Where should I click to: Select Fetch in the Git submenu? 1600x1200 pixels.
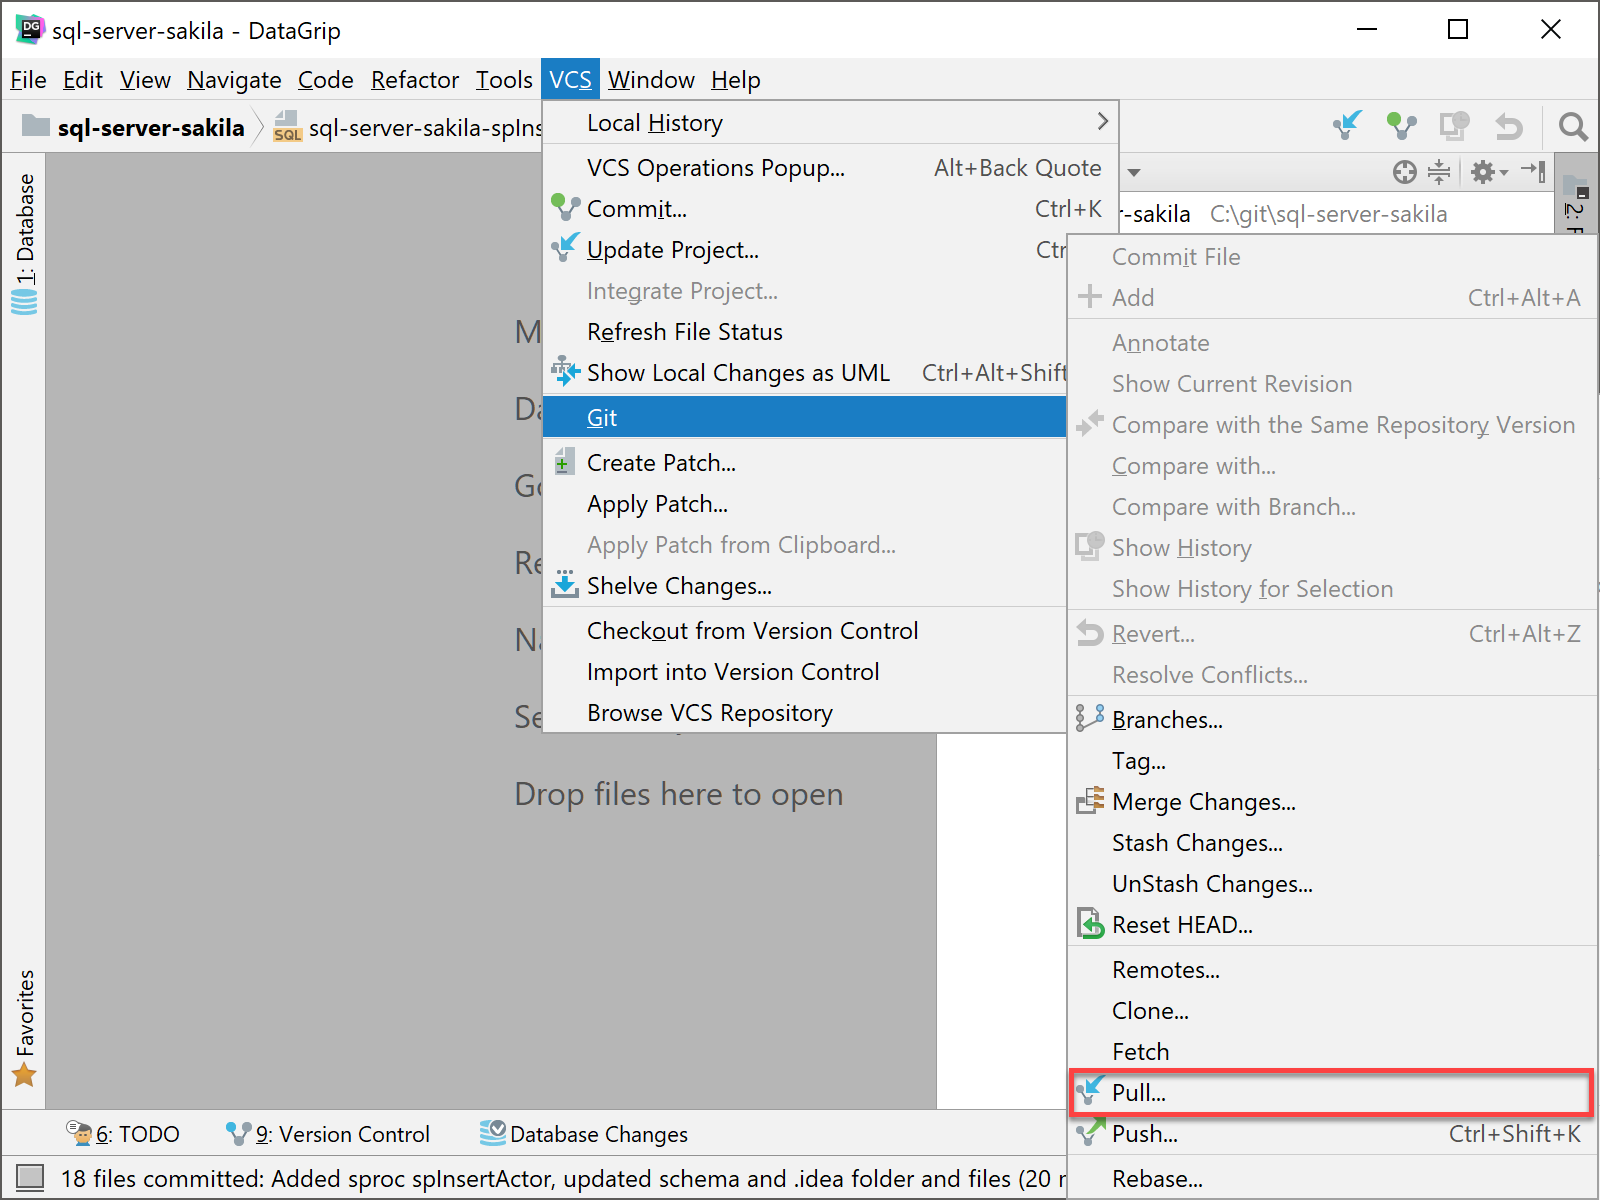point(1332,1052)
